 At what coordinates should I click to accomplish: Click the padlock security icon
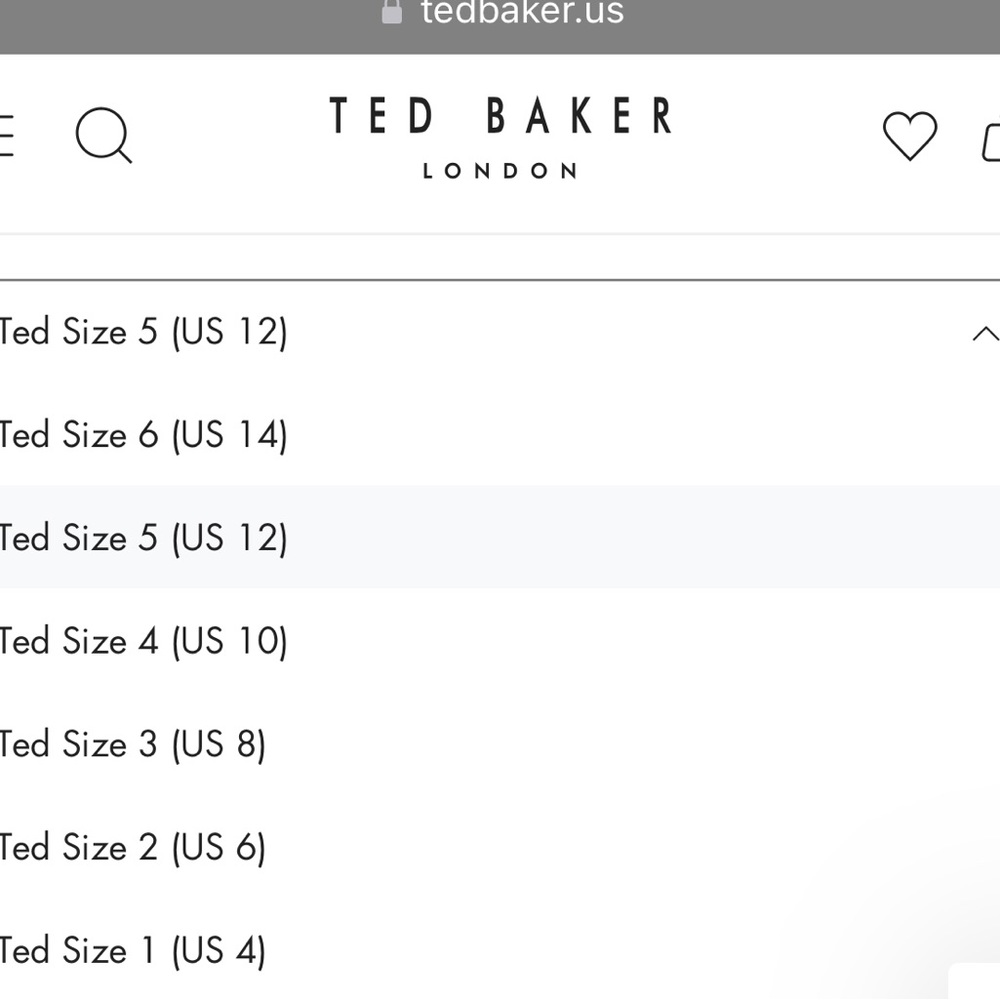[392, 12]
